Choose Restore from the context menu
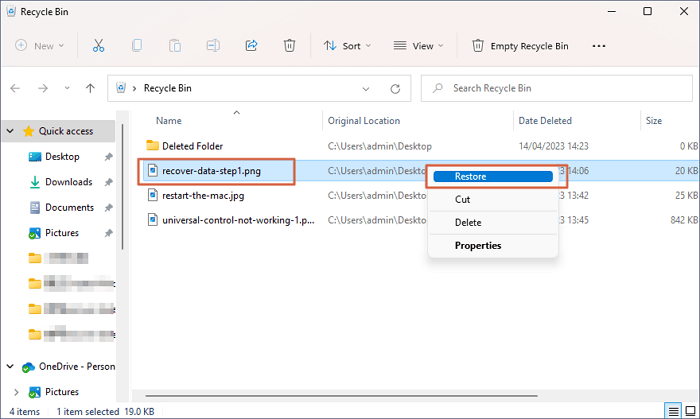Viewport: 700px width, 419px height. point(490,177)
